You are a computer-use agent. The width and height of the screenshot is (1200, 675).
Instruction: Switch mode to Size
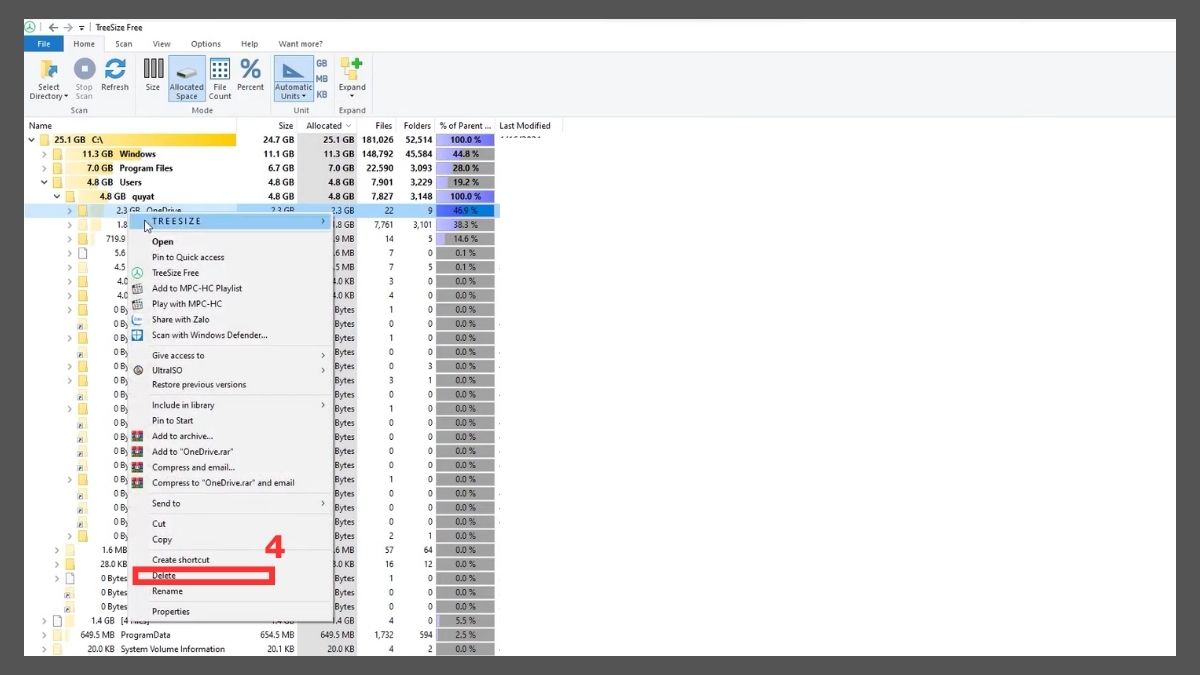click(153, 75)
